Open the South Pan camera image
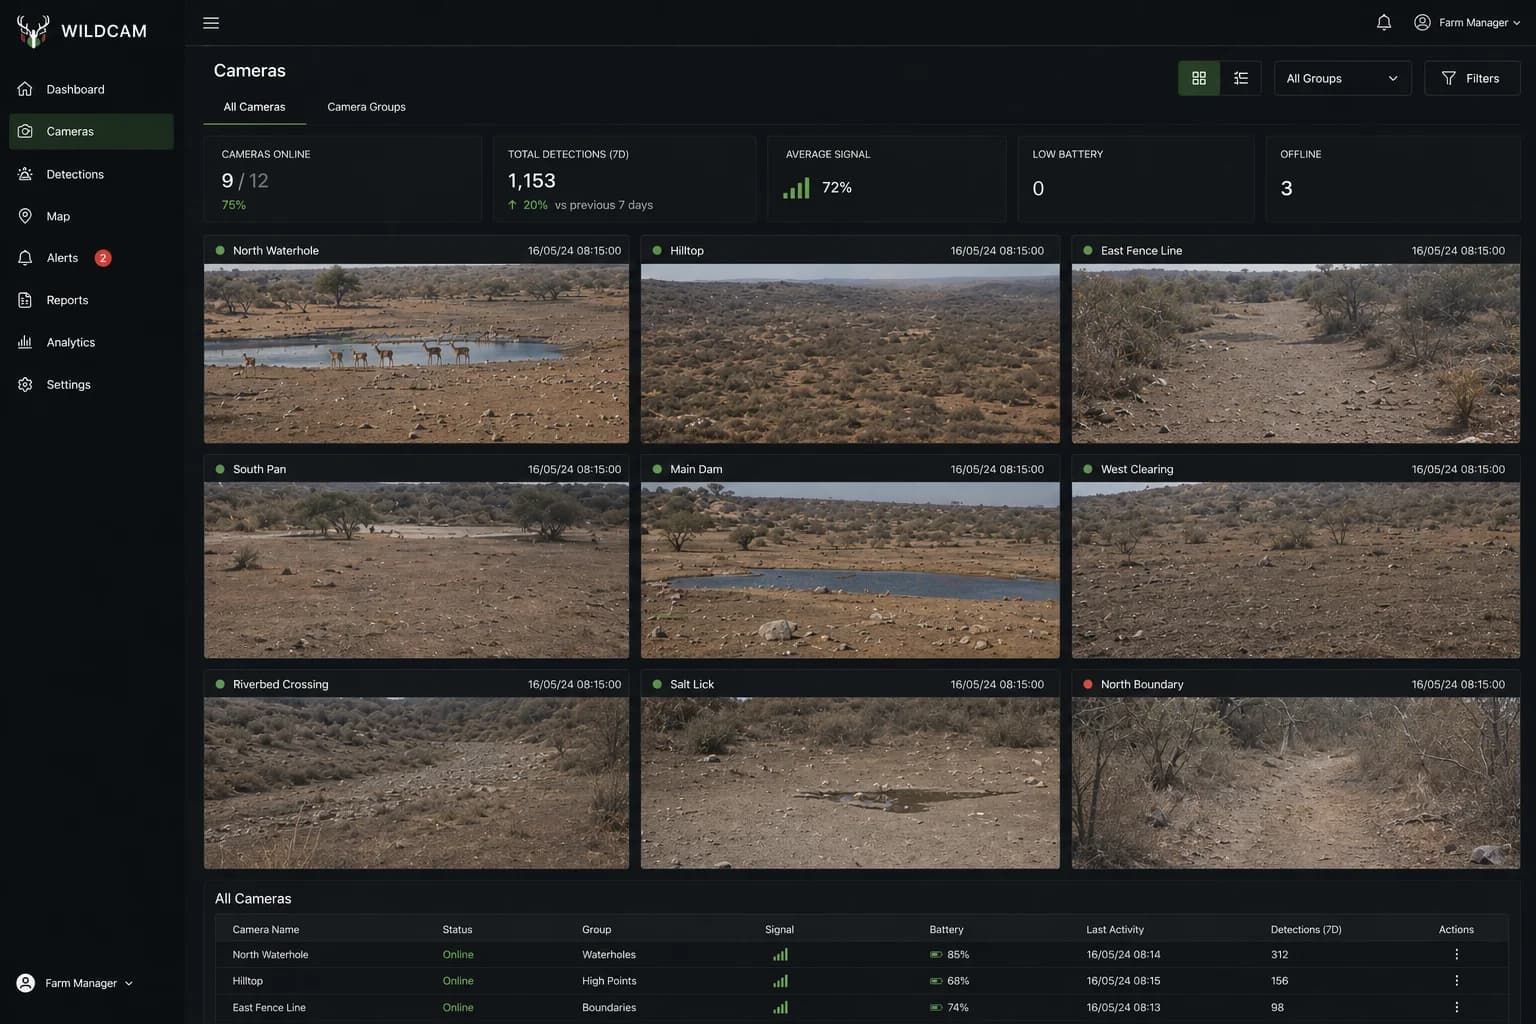1536x1024 pixels. pos(416,570)
